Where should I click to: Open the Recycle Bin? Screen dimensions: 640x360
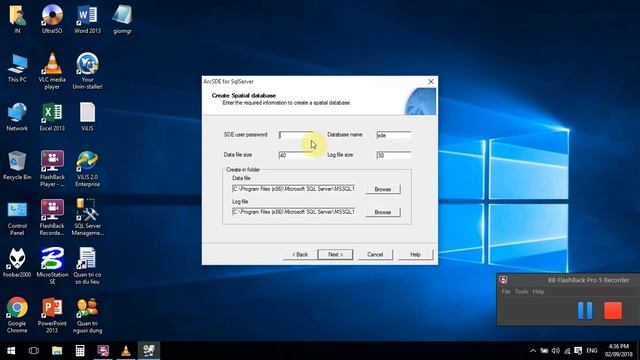pyautogui.click(x=17, y=166)
